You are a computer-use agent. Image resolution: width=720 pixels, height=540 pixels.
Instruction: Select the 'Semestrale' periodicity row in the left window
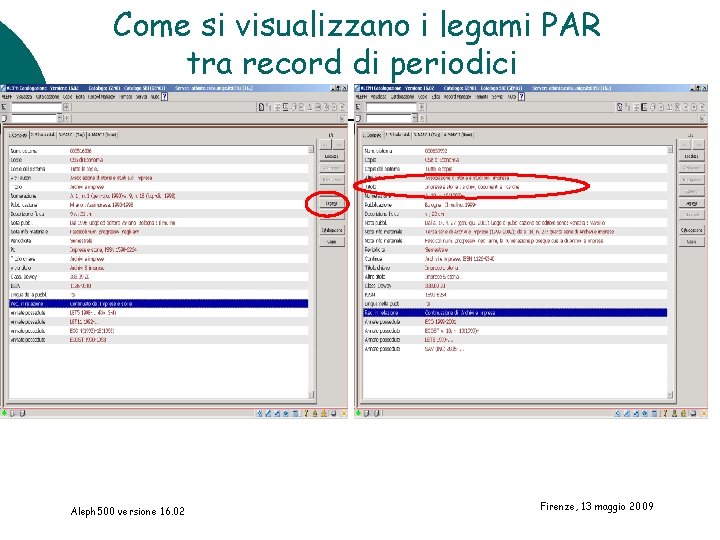[x=158, y=241]
